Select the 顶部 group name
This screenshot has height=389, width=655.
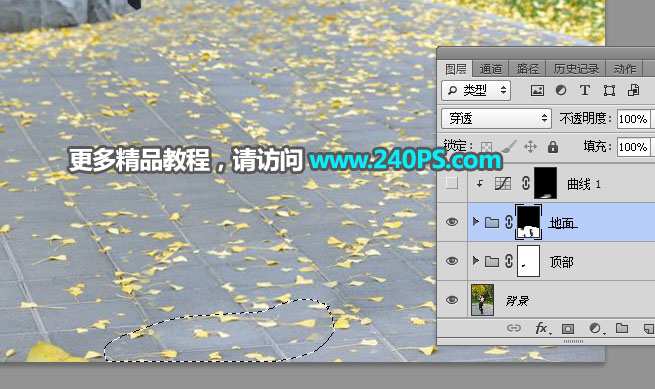pos(562,262)
